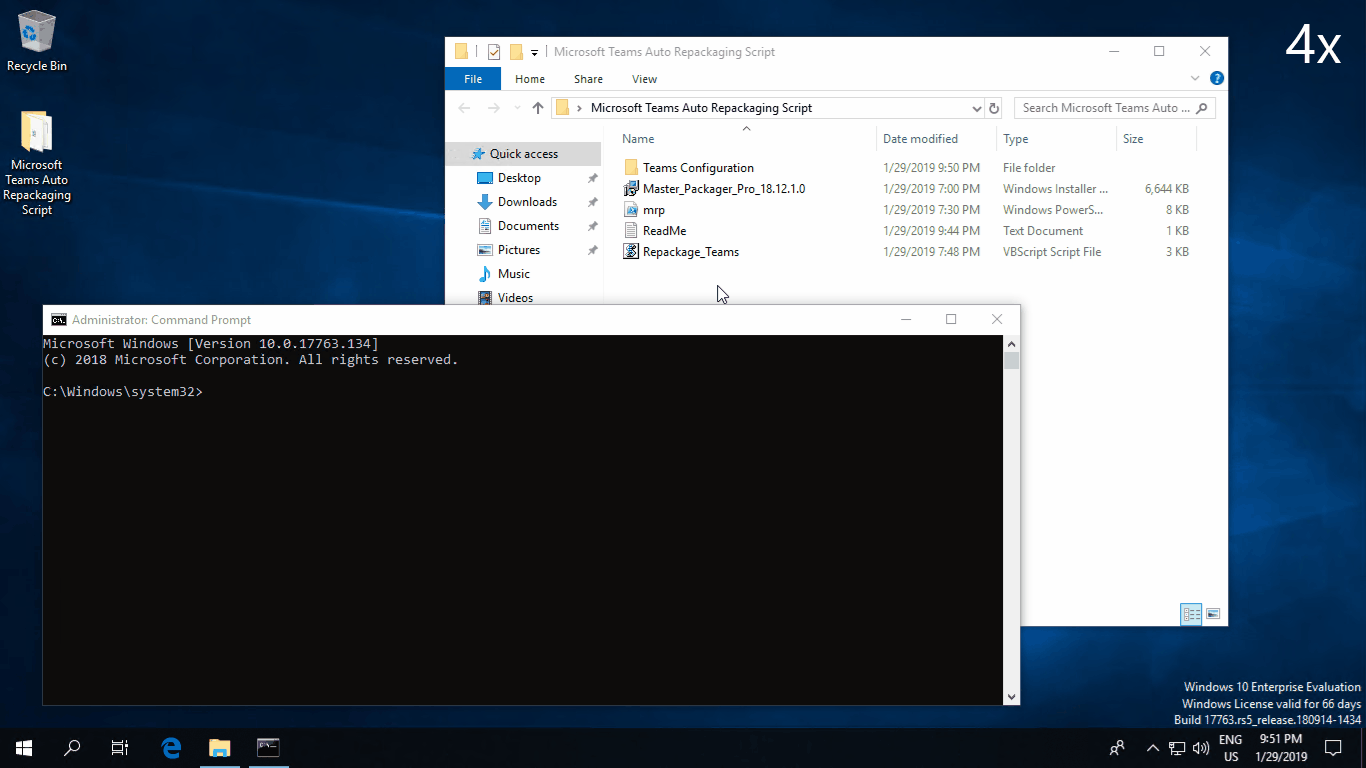Open the View ribbon tab
The height and width of the screenshot is (768, 1366).
point(645,79)
